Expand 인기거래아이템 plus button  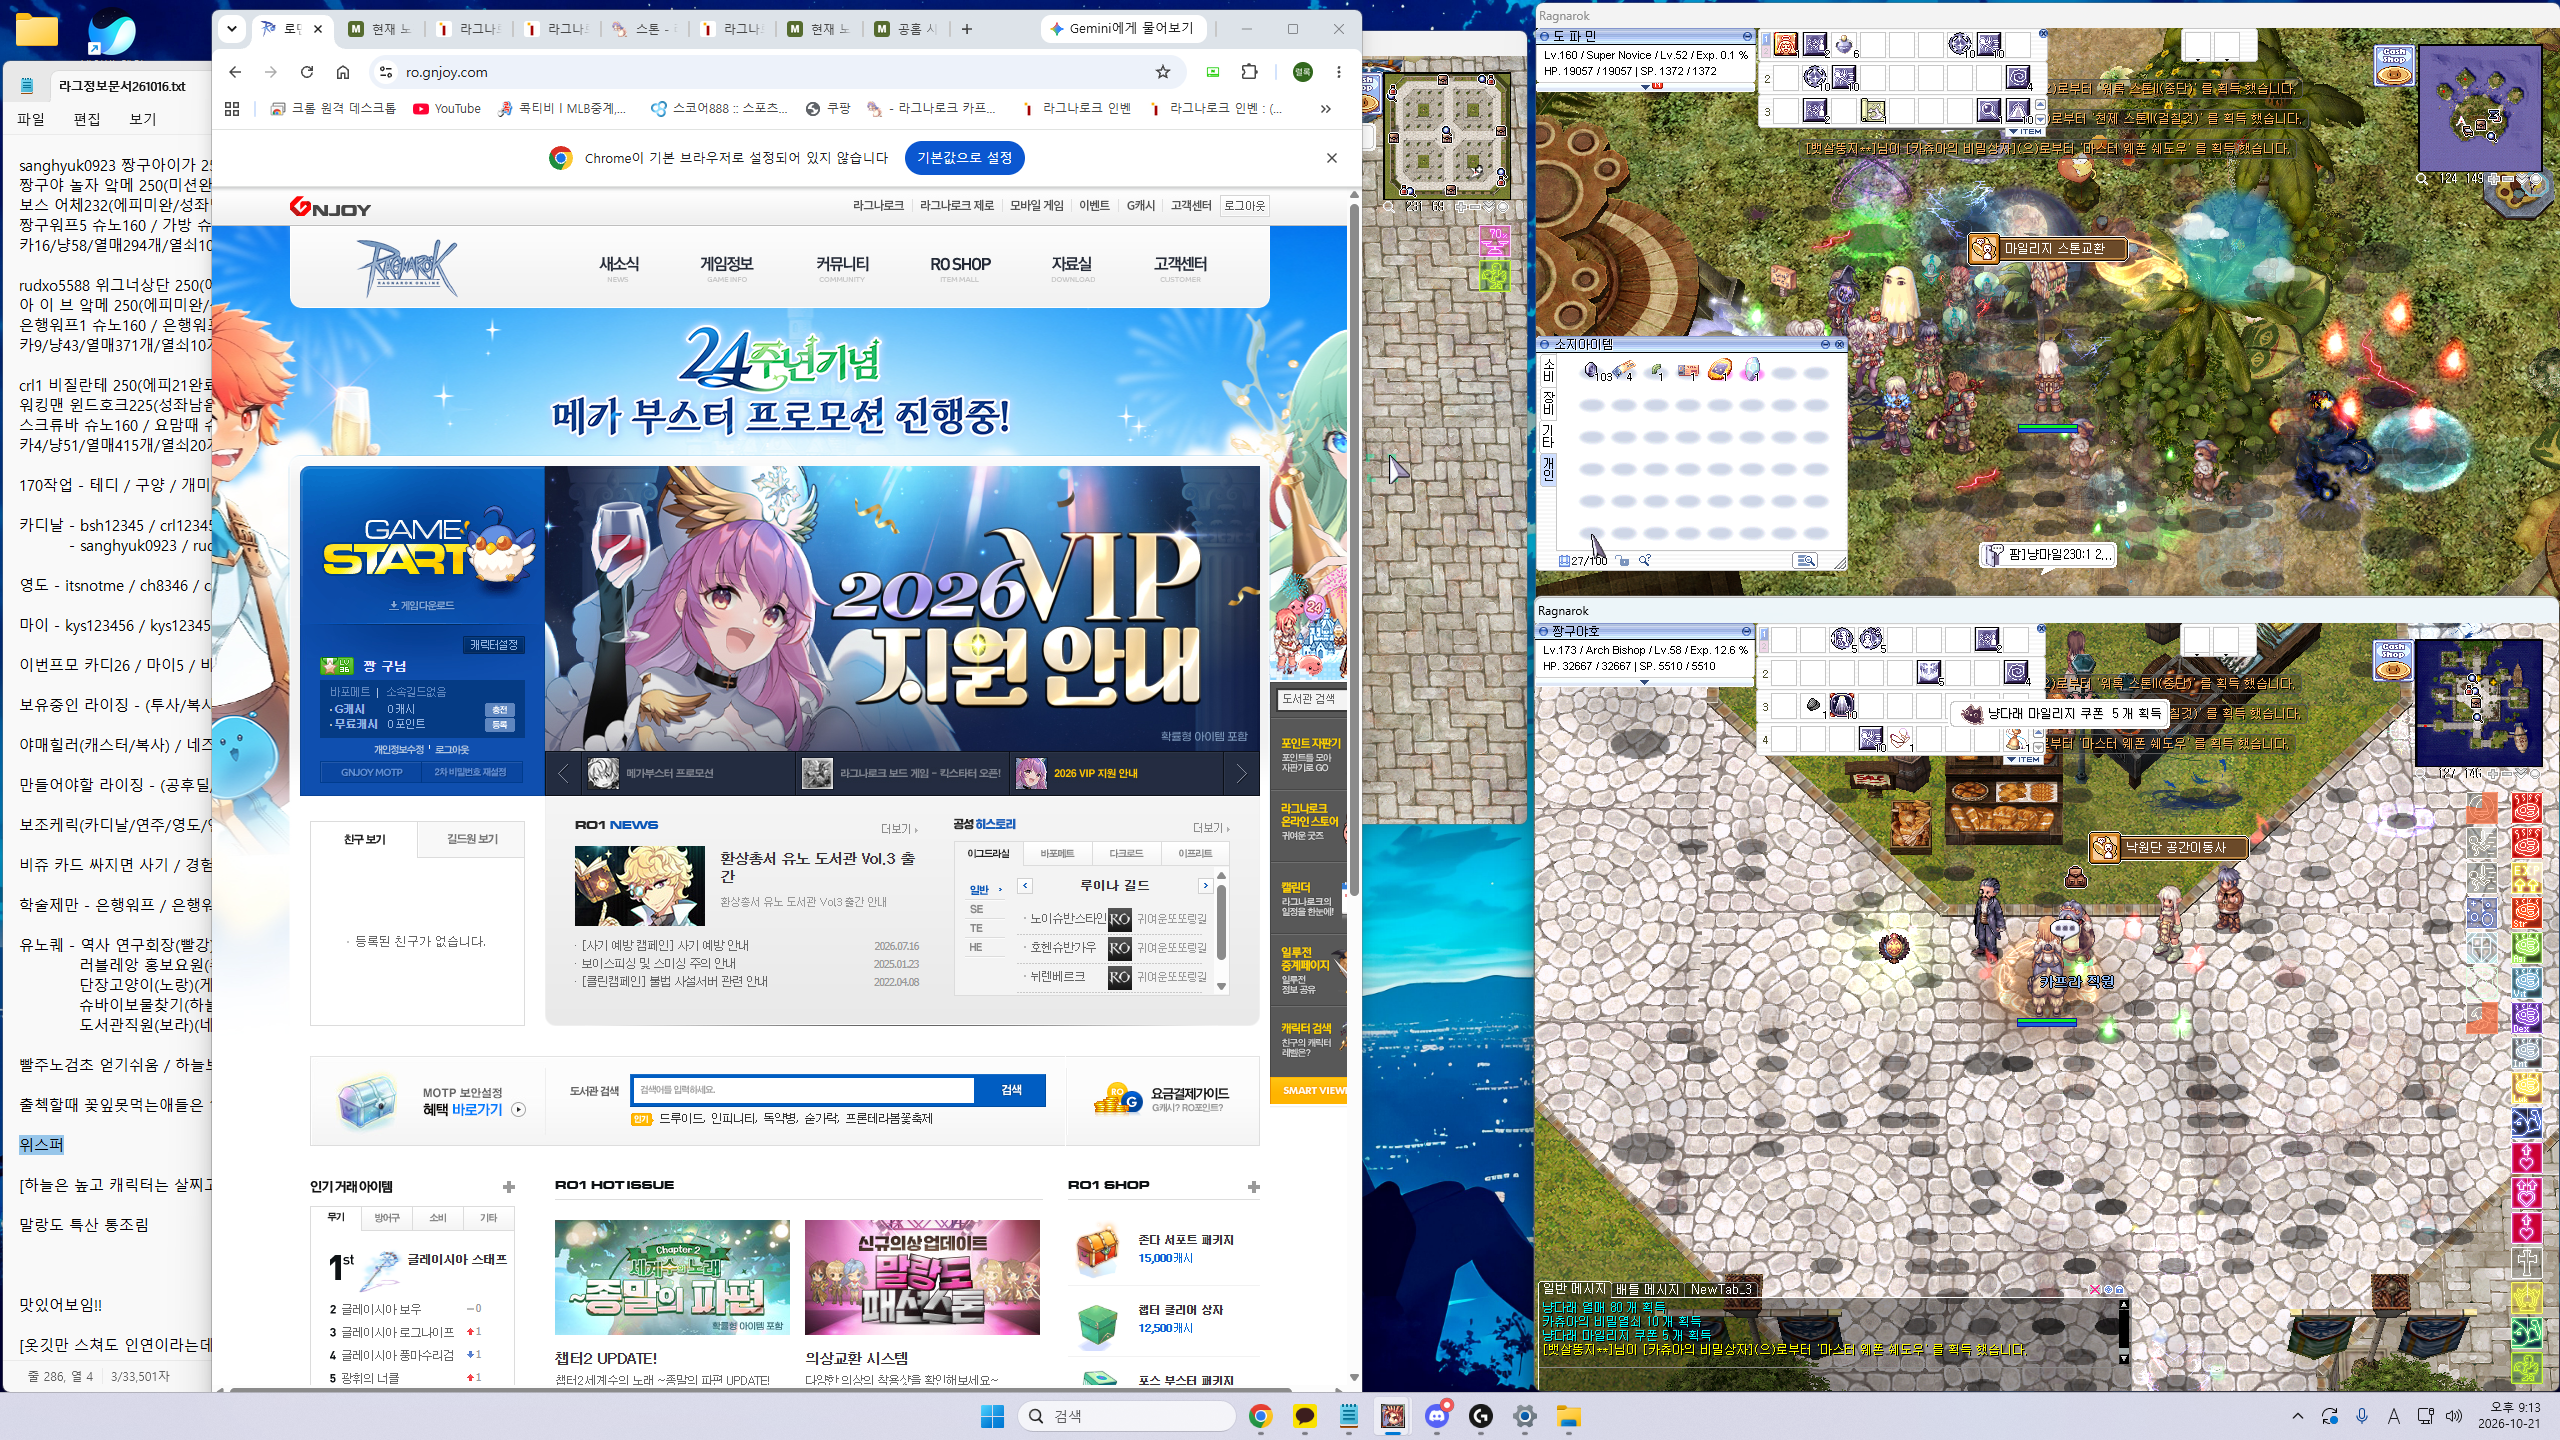509,1187
